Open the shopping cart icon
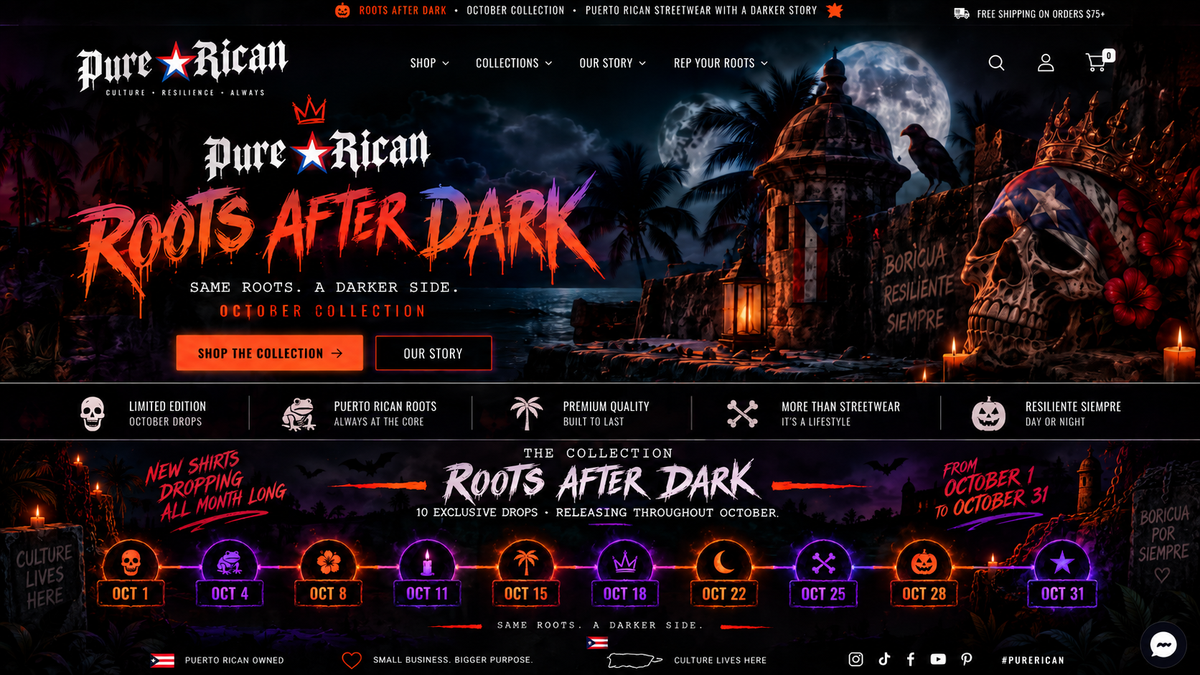The width and height of the screenshot is (1200, 675). coord(1098,61)
